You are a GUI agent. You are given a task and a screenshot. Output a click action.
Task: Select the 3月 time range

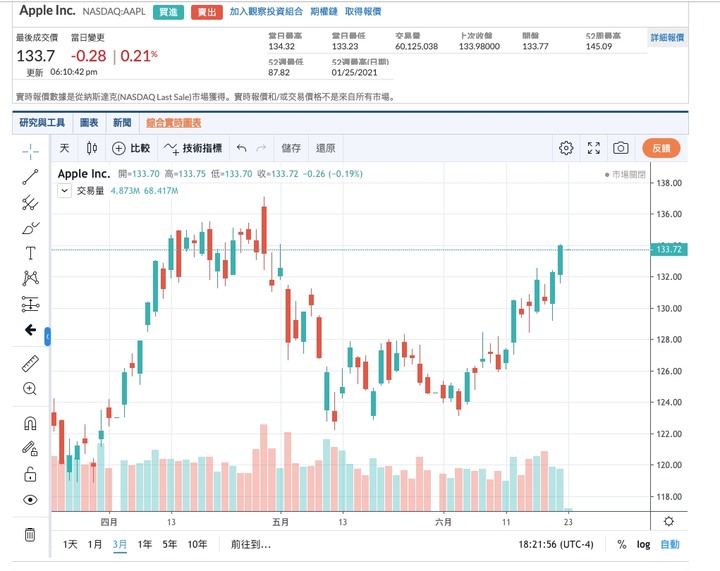click(x=120, y=544)
